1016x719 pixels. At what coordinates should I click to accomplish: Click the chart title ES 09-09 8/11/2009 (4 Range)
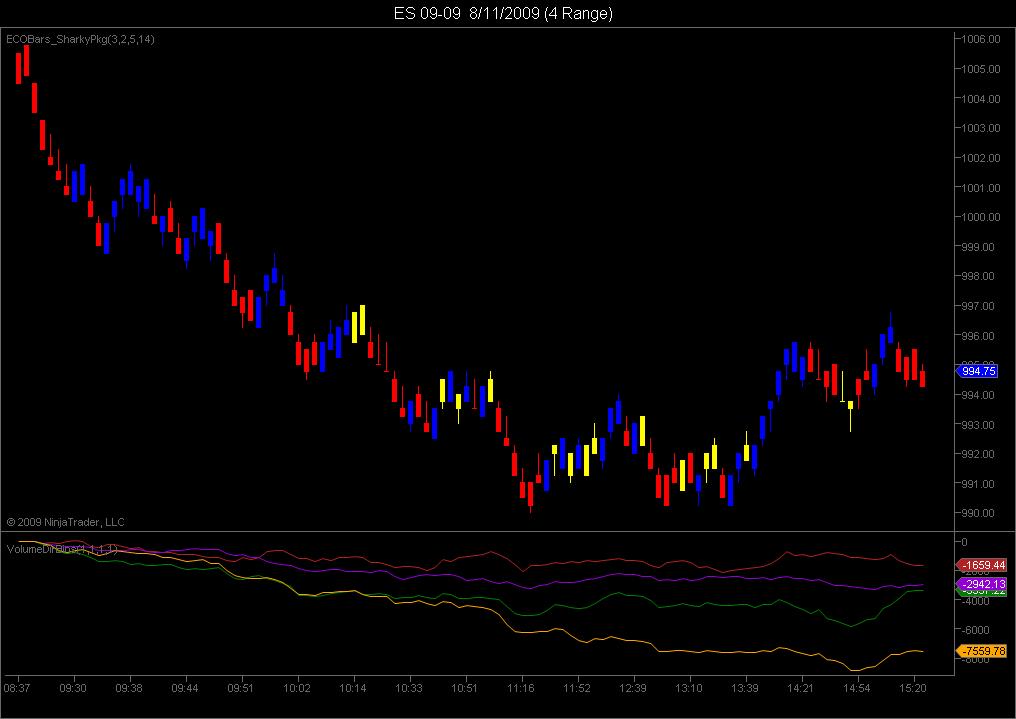pyautogui.click(x=503, y=14)
